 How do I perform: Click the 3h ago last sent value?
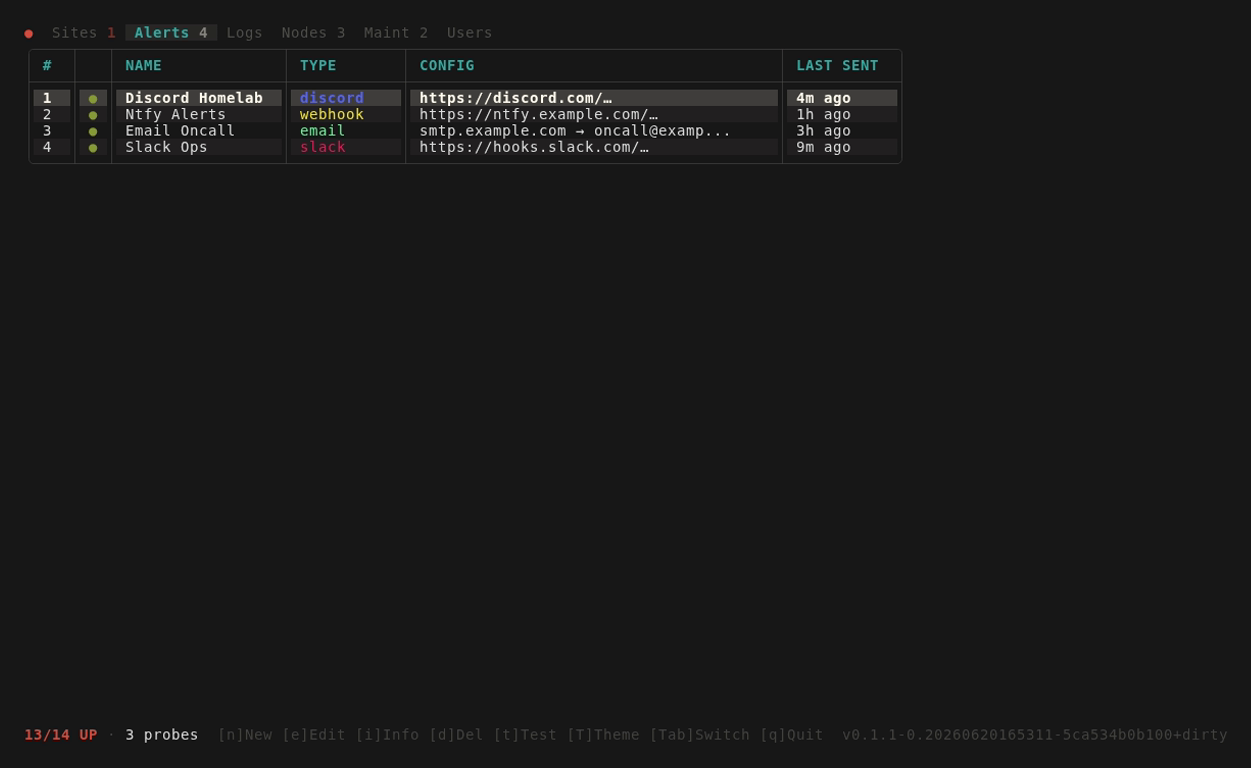click(824, 130)
